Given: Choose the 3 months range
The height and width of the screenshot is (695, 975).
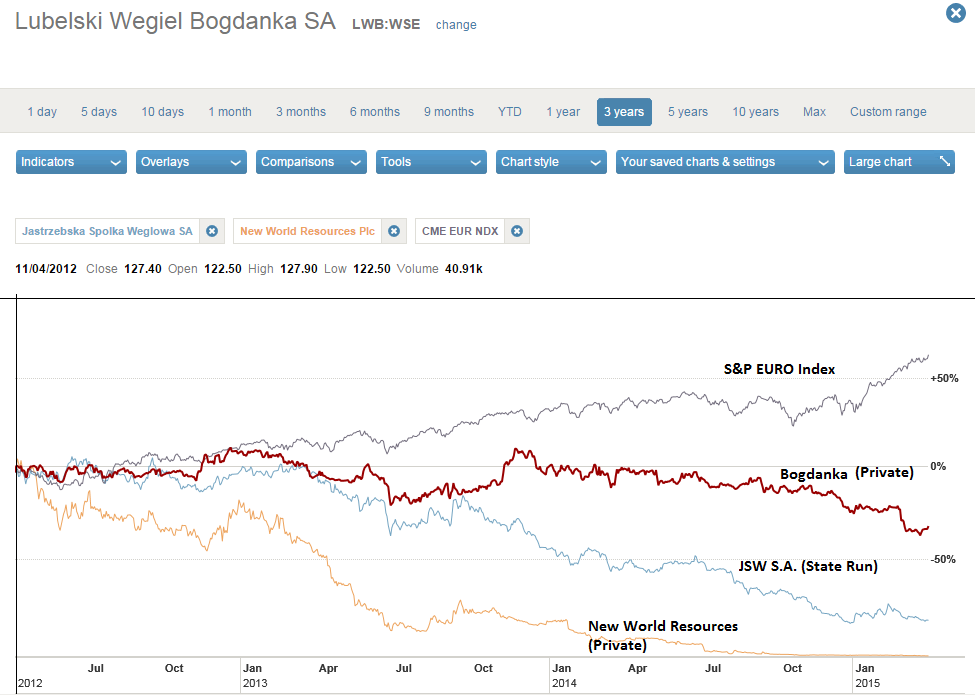Looking at the screenshot, I should click(x=301, y=112).
